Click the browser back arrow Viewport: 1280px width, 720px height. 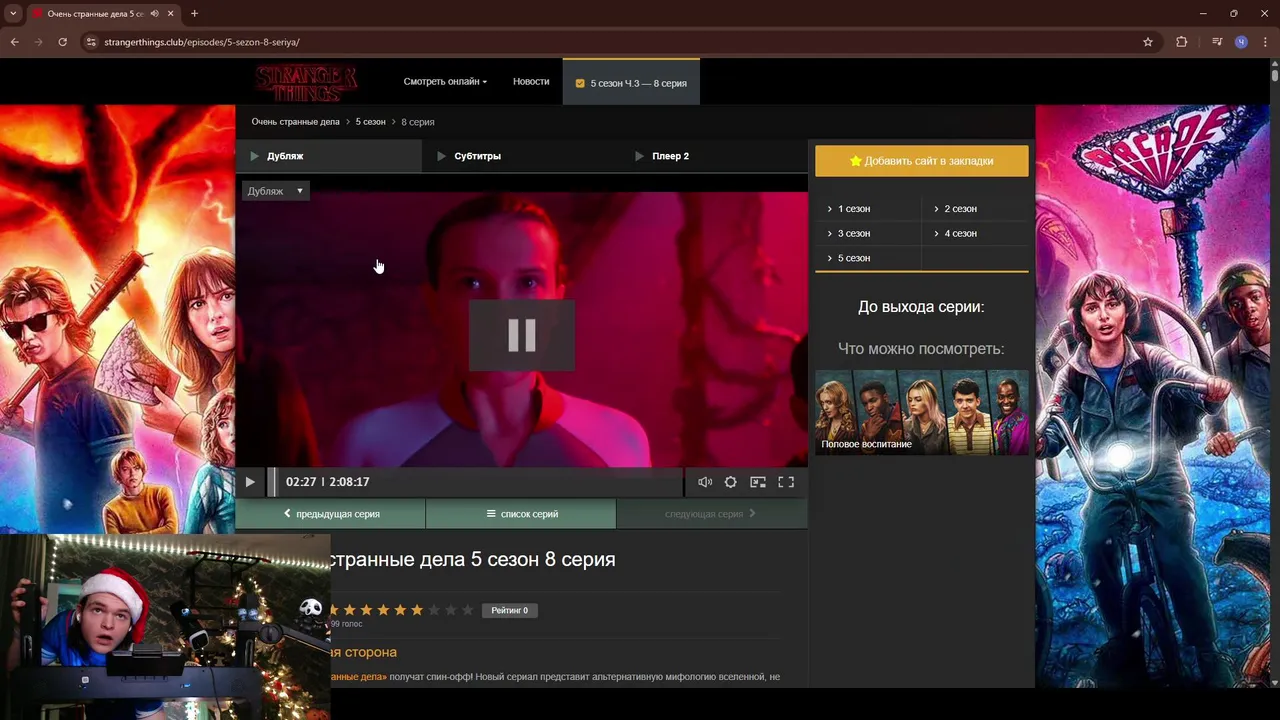15,42
